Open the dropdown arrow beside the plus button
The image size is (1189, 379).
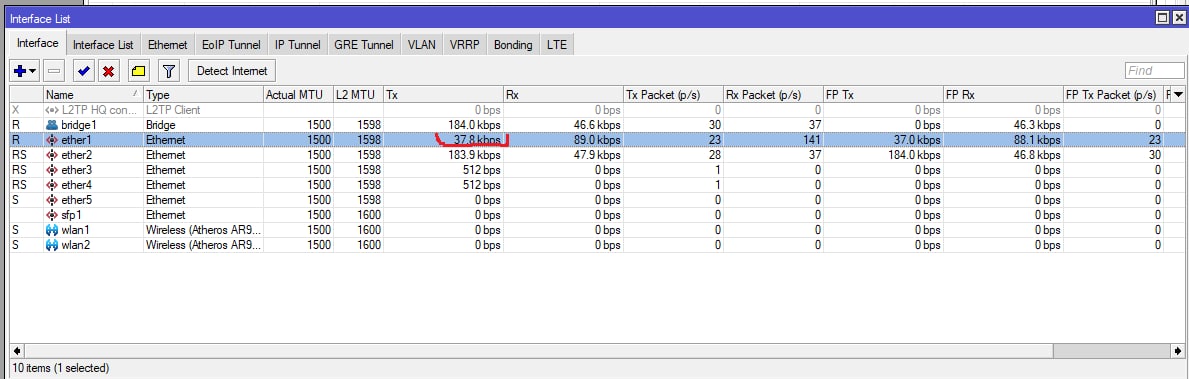[33, 70]
